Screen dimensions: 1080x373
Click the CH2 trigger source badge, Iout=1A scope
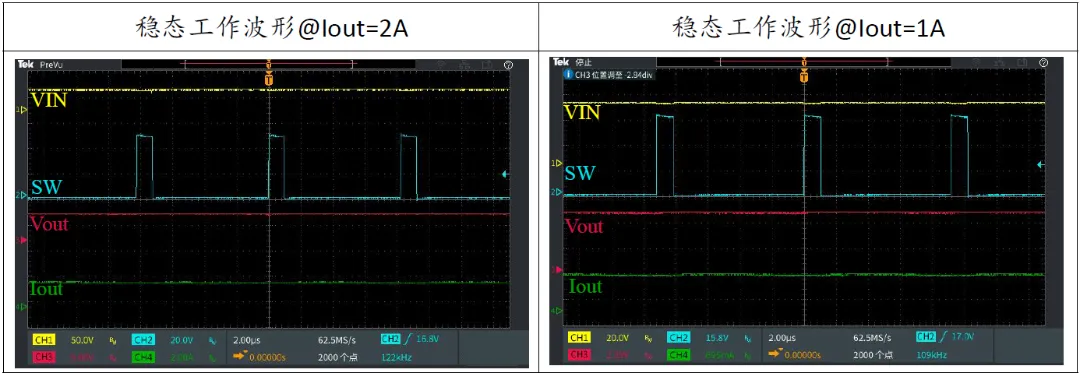coord(926,337)
